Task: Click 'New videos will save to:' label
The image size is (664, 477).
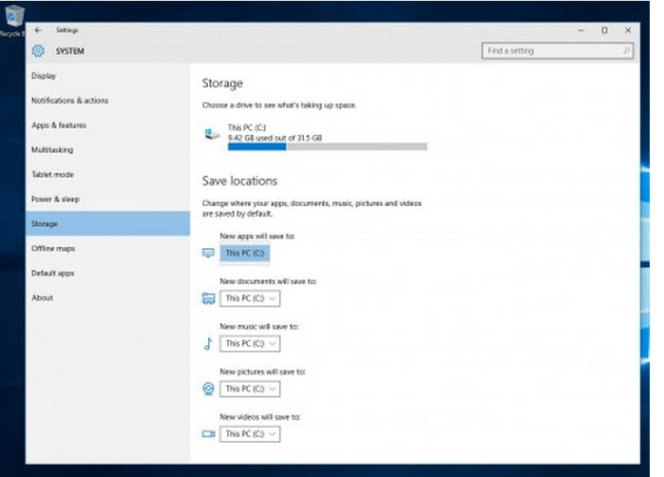Action: click(x=260, y=417)
